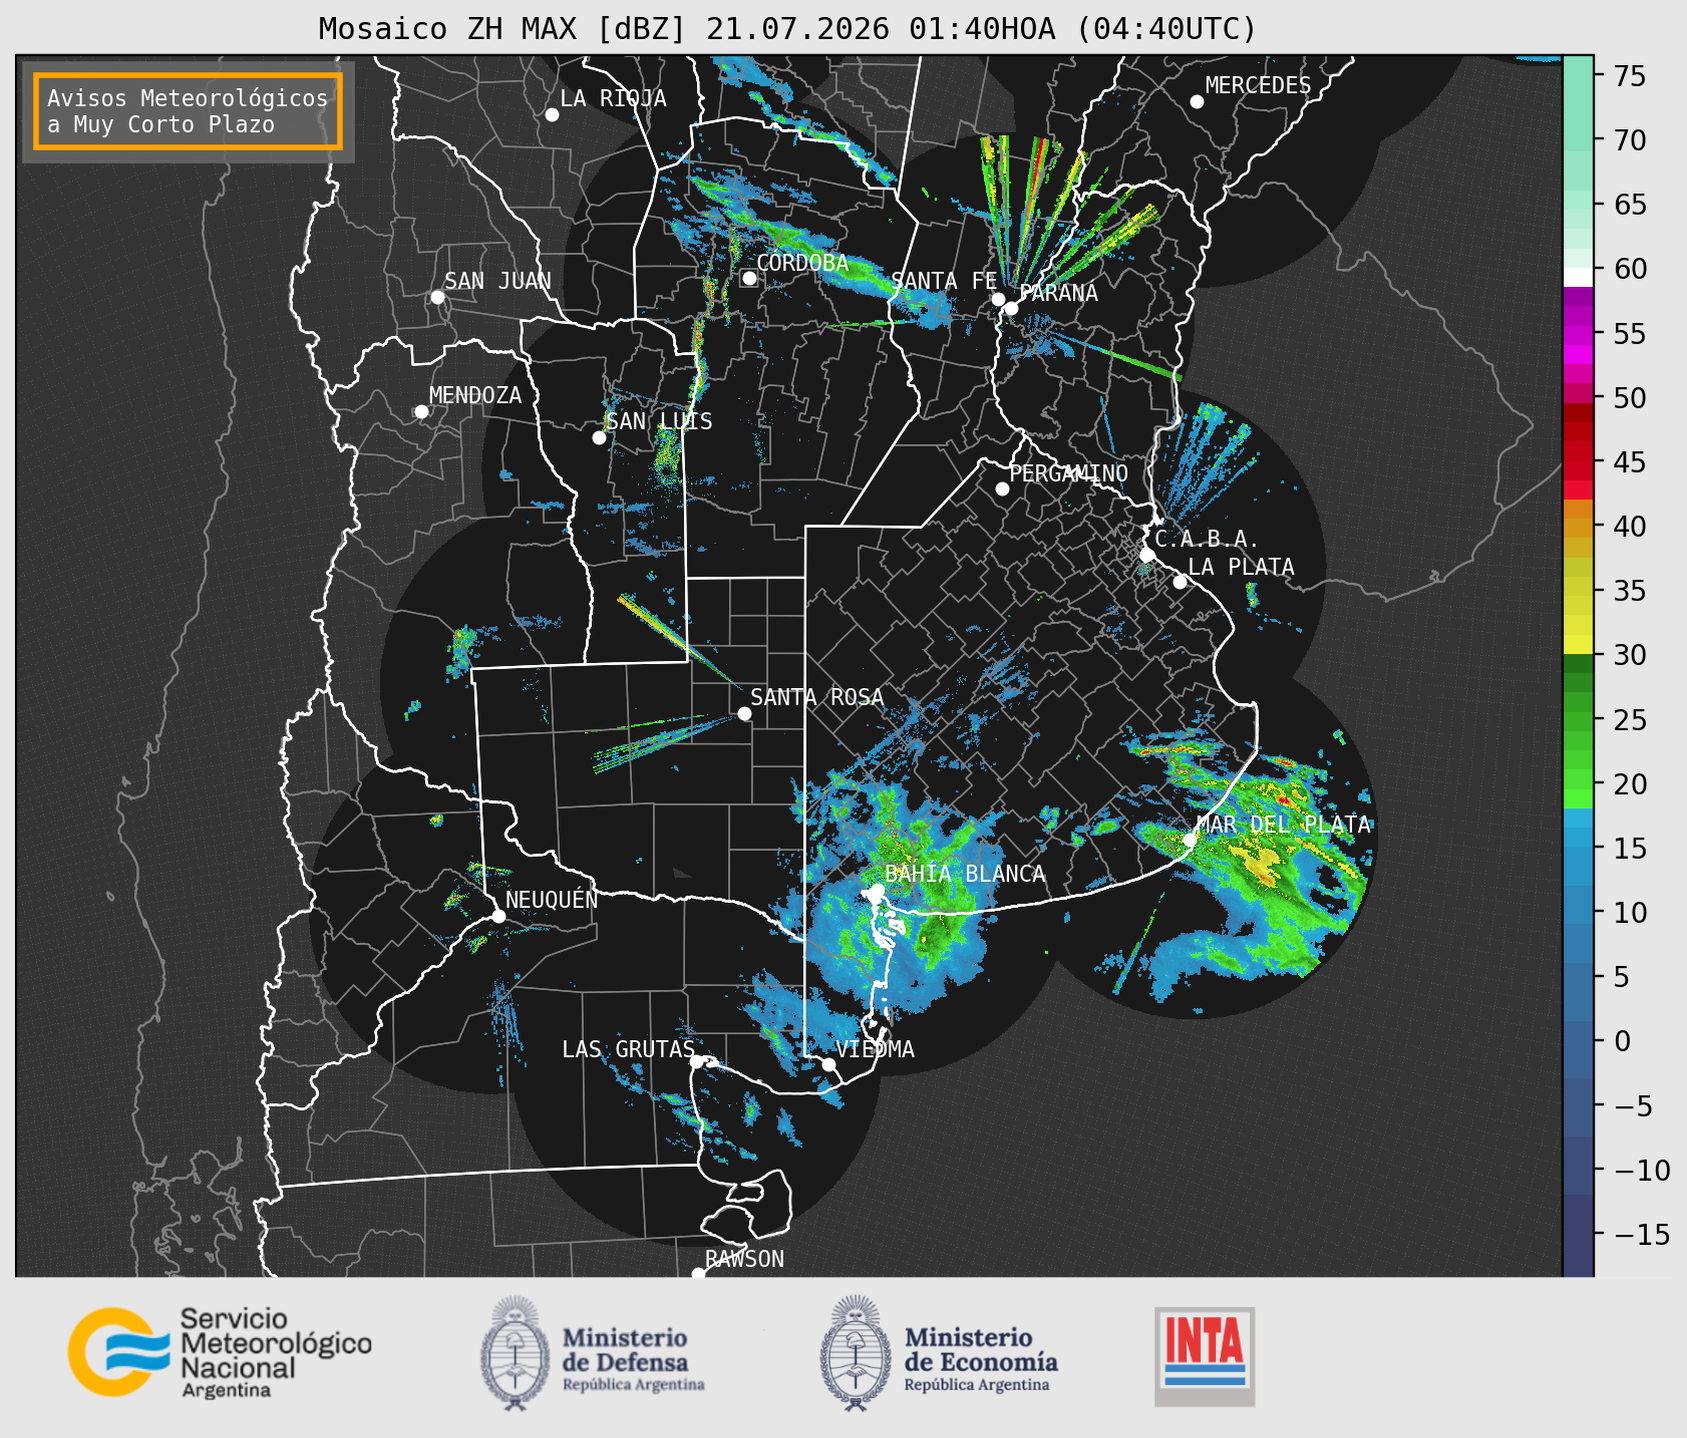Click the Pergamino city label
The height and width of the screenshot is (1438, 1687).
pos(1068,473)
